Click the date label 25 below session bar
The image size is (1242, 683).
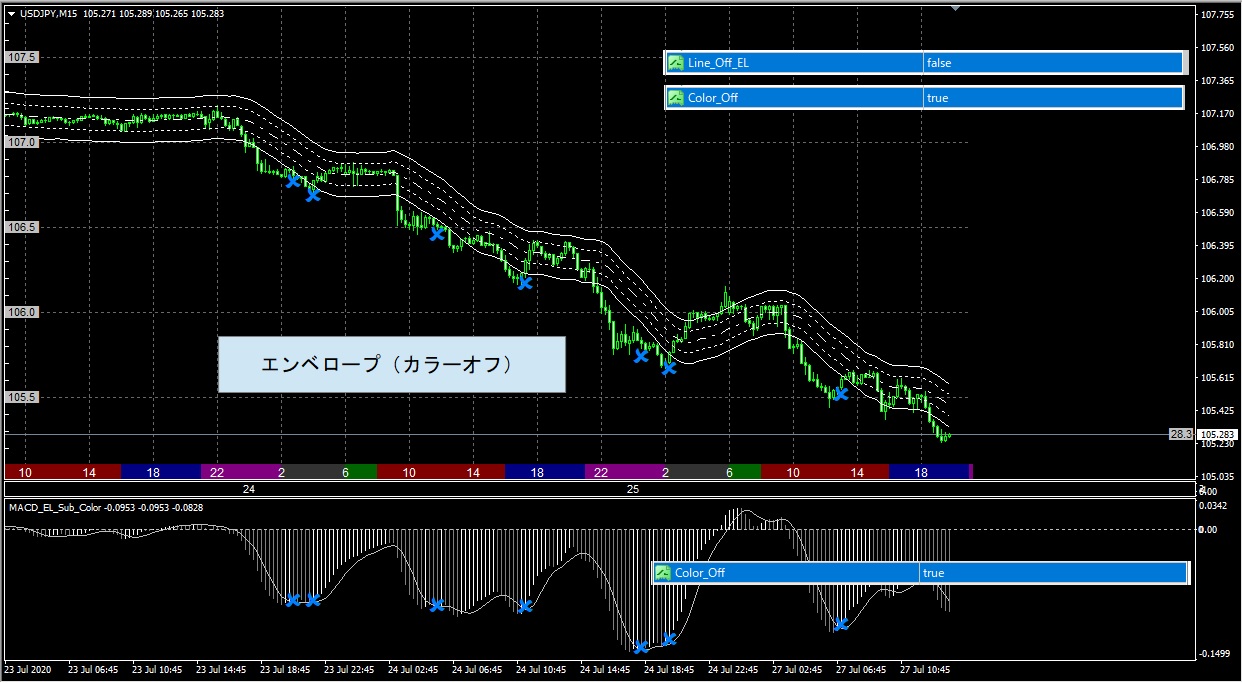[x=632, y=490]
